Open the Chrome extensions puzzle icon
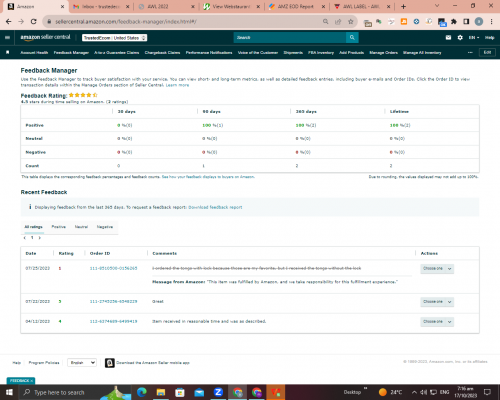Screen dimensions: 500x400 coord(454,22)
